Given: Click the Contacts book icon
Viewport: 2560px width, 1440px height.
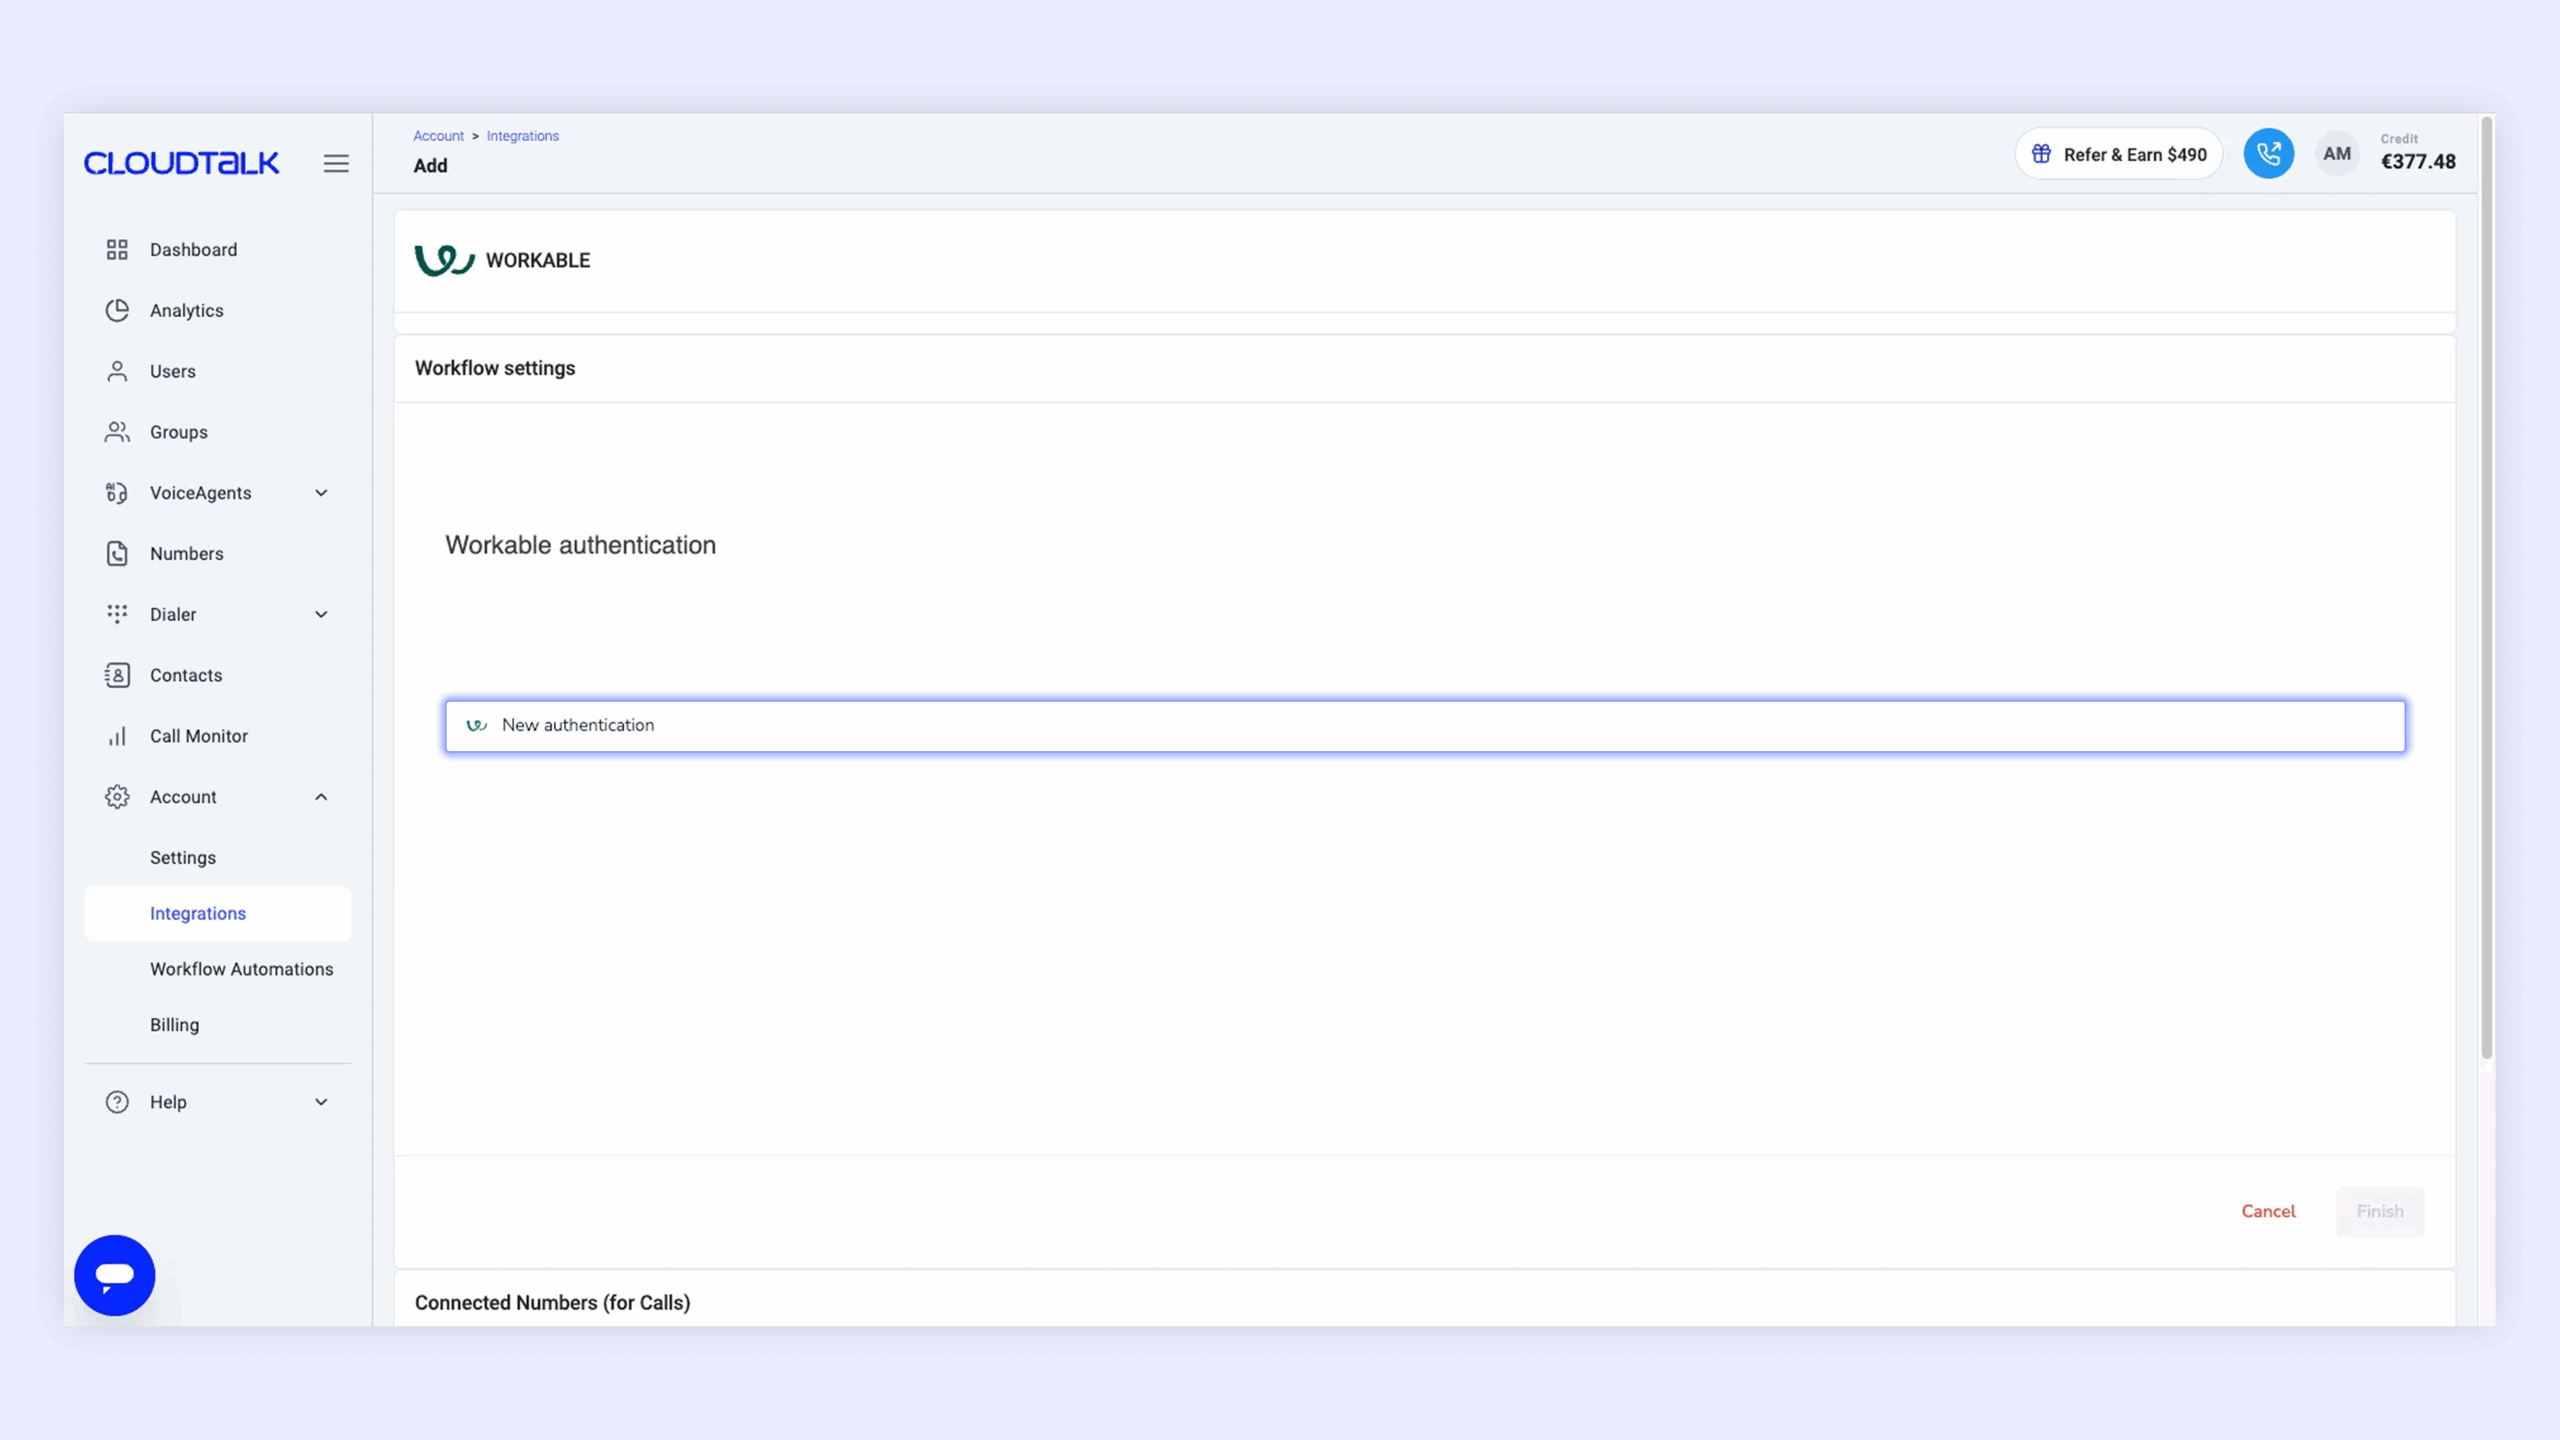Looking at the screenshot, I should point(117,675).
